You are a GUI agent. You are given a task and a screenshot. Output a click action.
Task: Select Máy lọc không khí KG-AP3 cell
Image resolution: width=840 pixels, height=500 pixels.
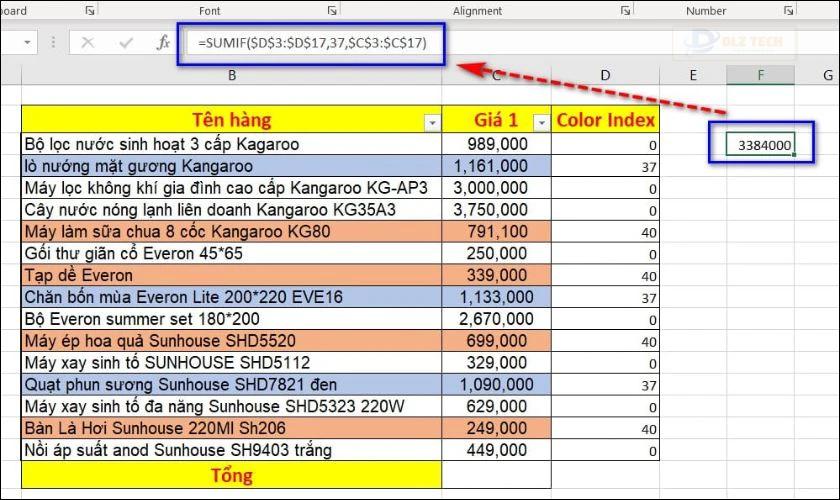(231, 188)
